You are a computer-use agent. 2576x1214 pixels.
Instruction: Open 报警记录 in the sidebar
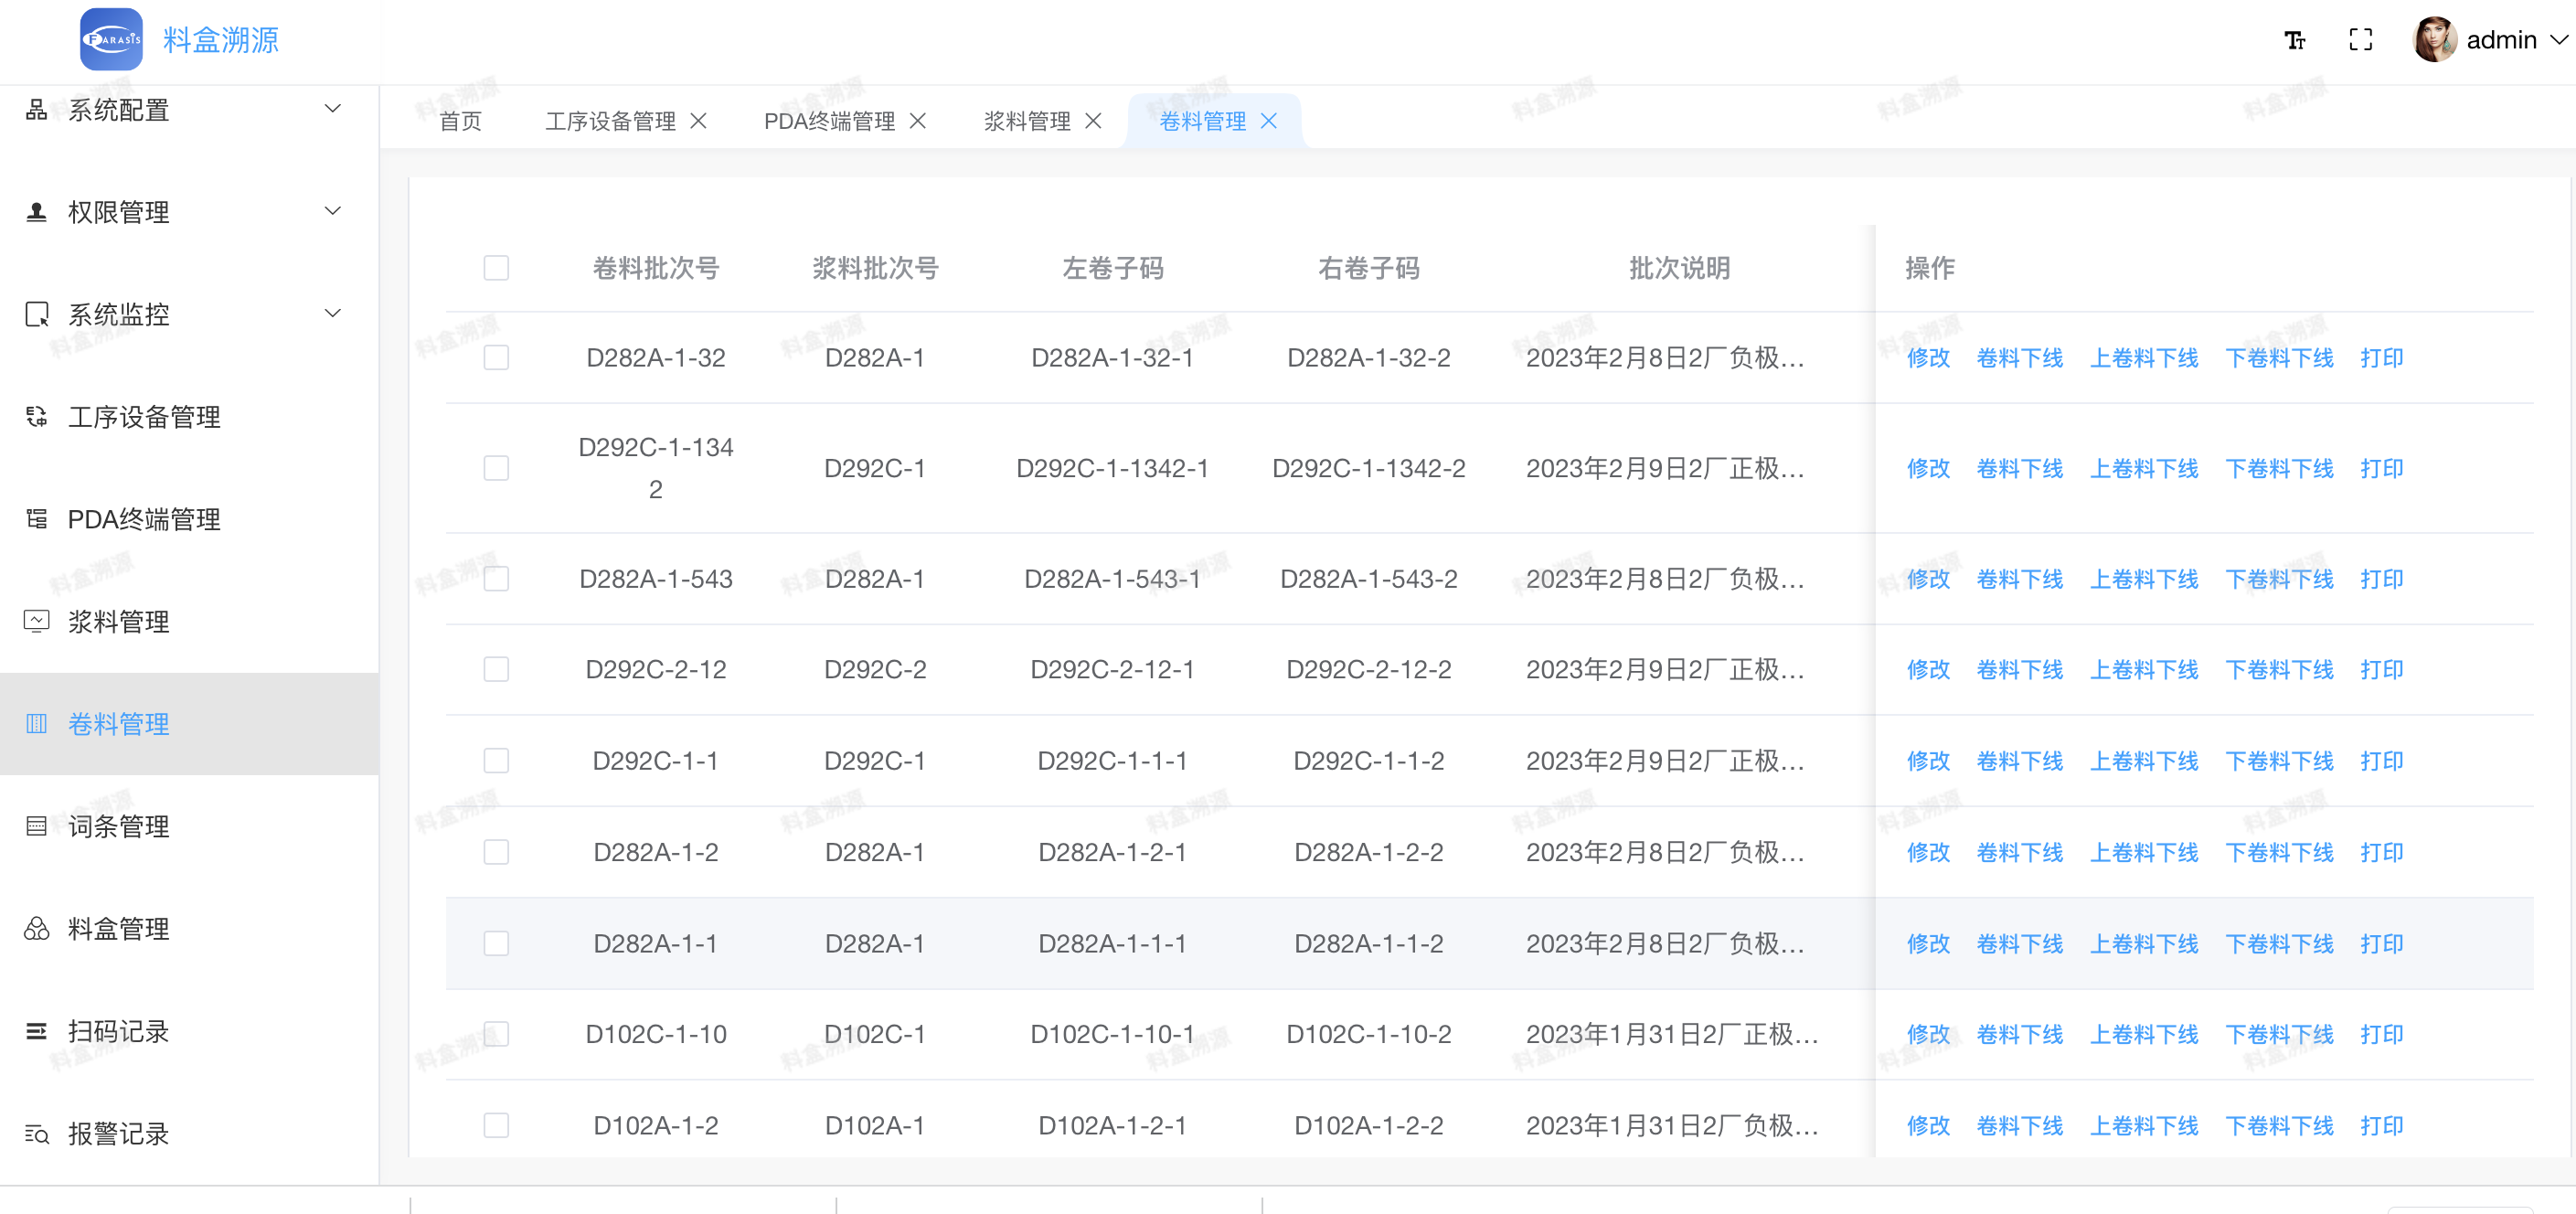[189, 1134]
